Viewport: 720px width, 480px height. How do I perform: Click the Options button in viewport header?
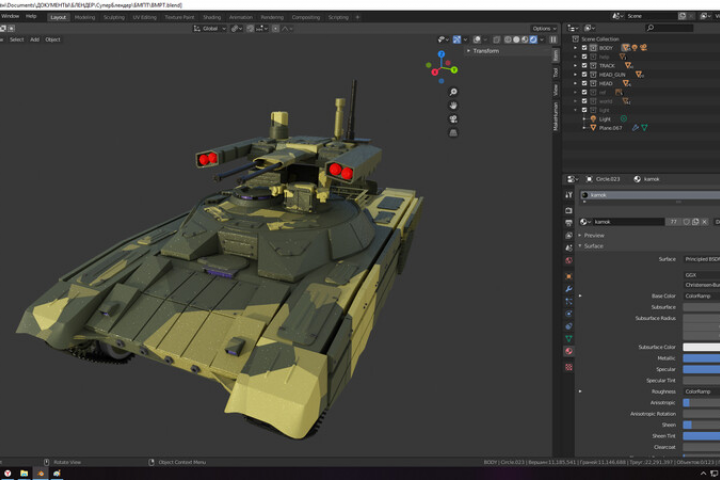click(x=541, y=28)
